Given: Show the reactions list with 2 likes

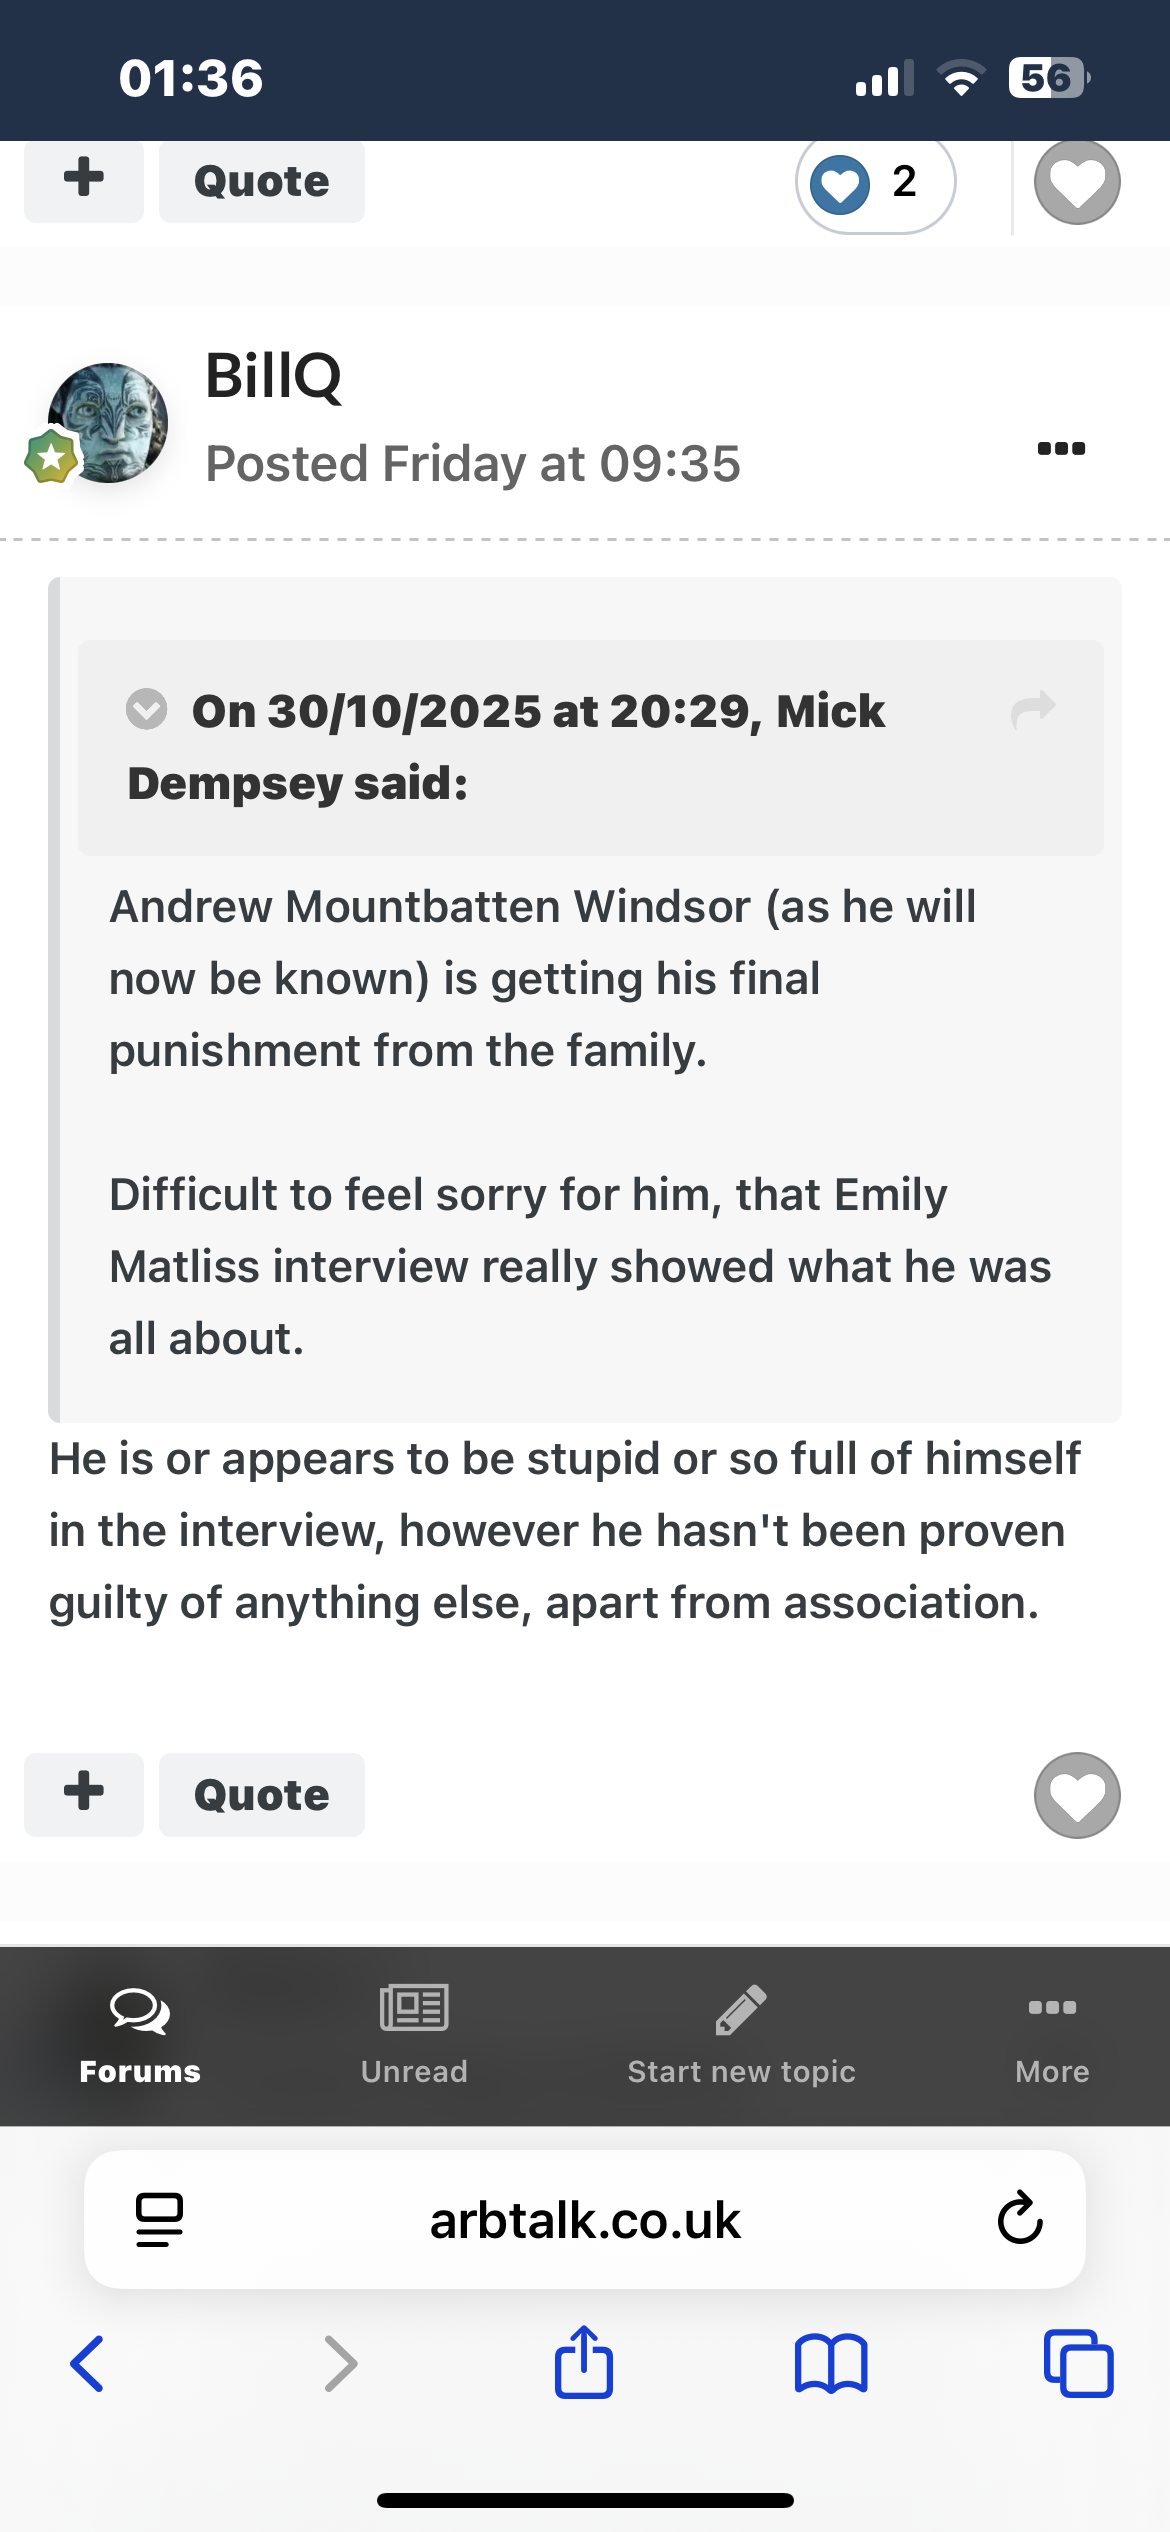Looking at the screenshot, I should (x=875, y=183).
